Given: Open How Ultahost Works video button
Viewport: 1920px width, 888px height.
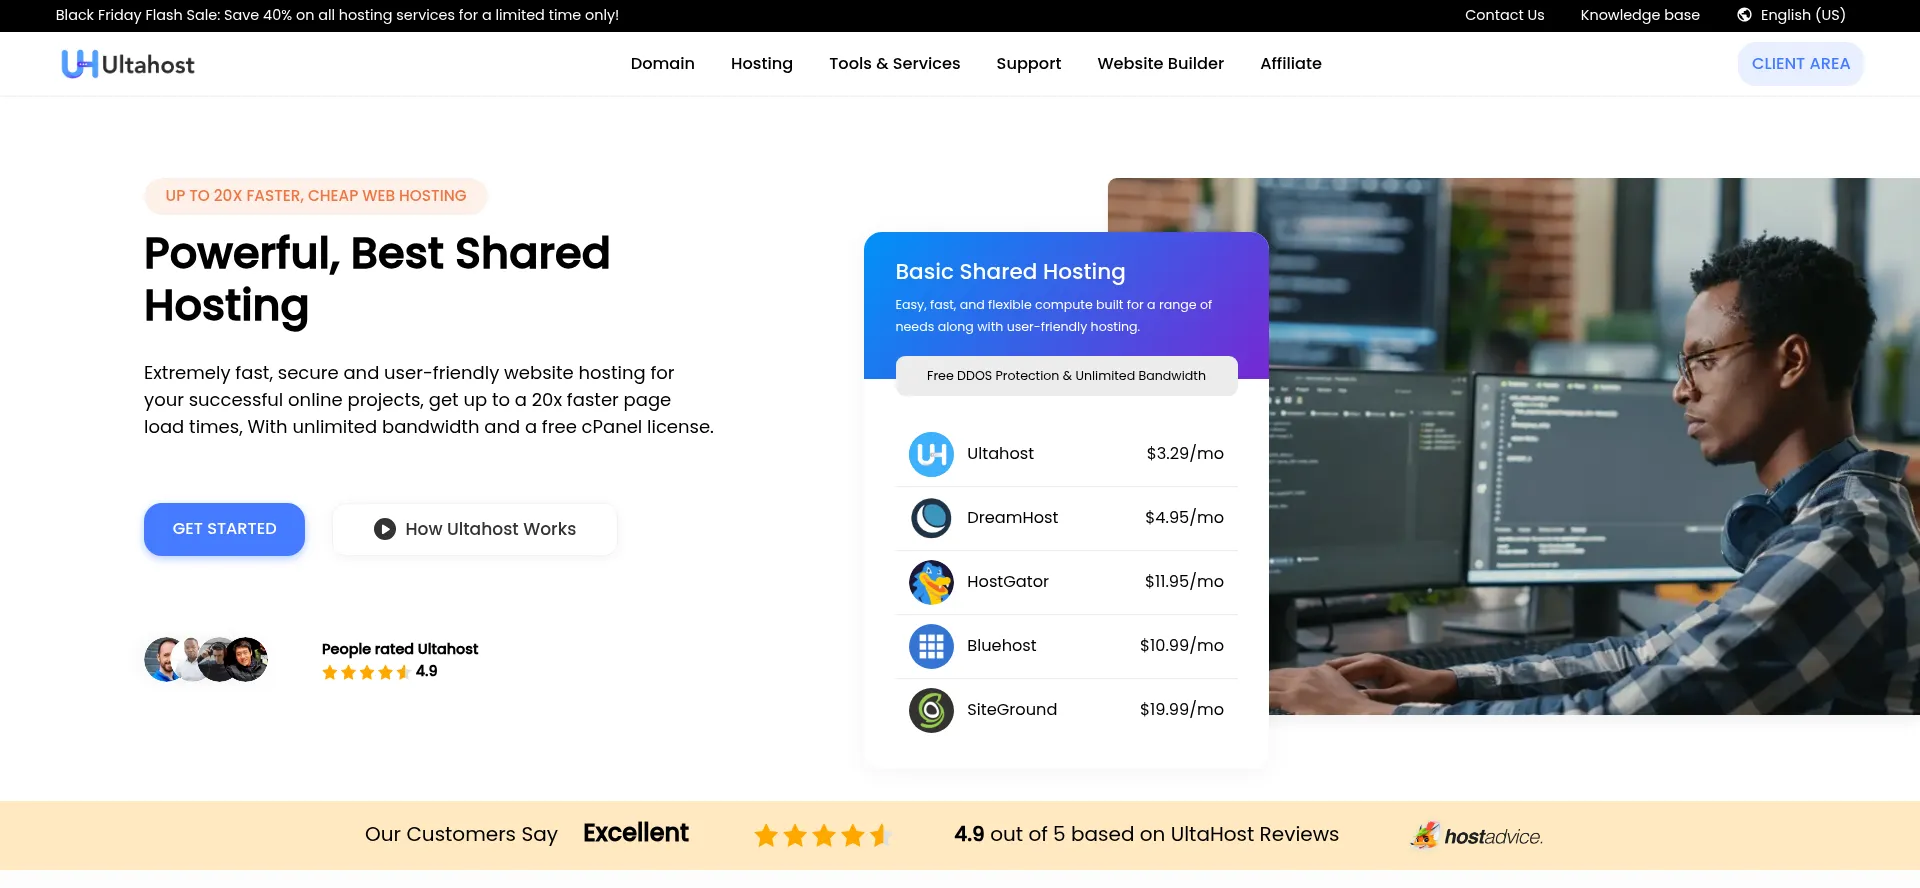Looking at the screenshot, I should click(x=475, y=529).
